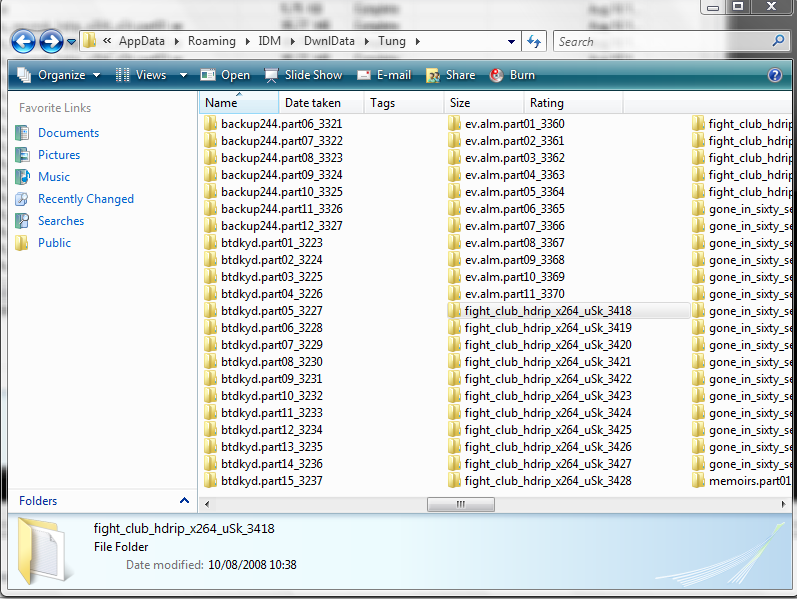Click inside the Search input field
This screenshot has height=599, width=797.
coord(660,42)
